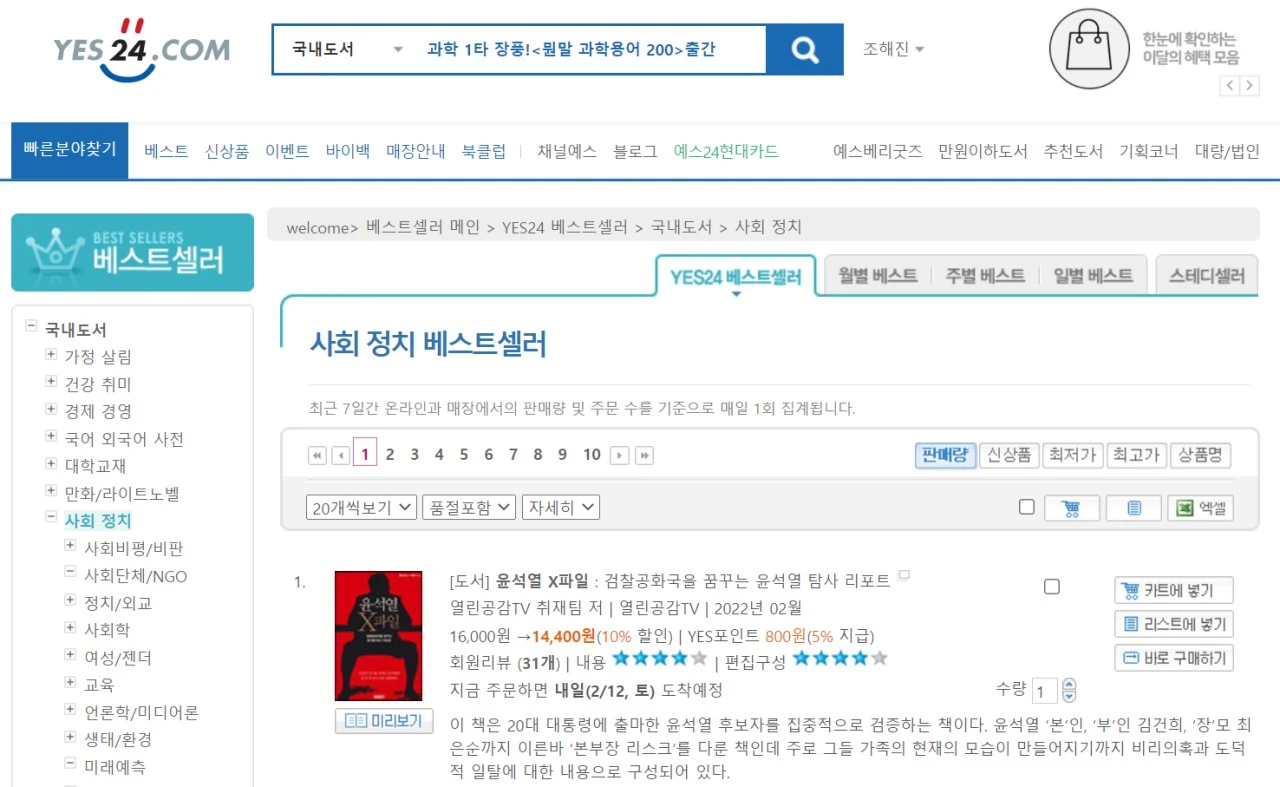Sort by 판매량
The width and height of the screenshot is (1280, 787).
click(x=945, y=455)
